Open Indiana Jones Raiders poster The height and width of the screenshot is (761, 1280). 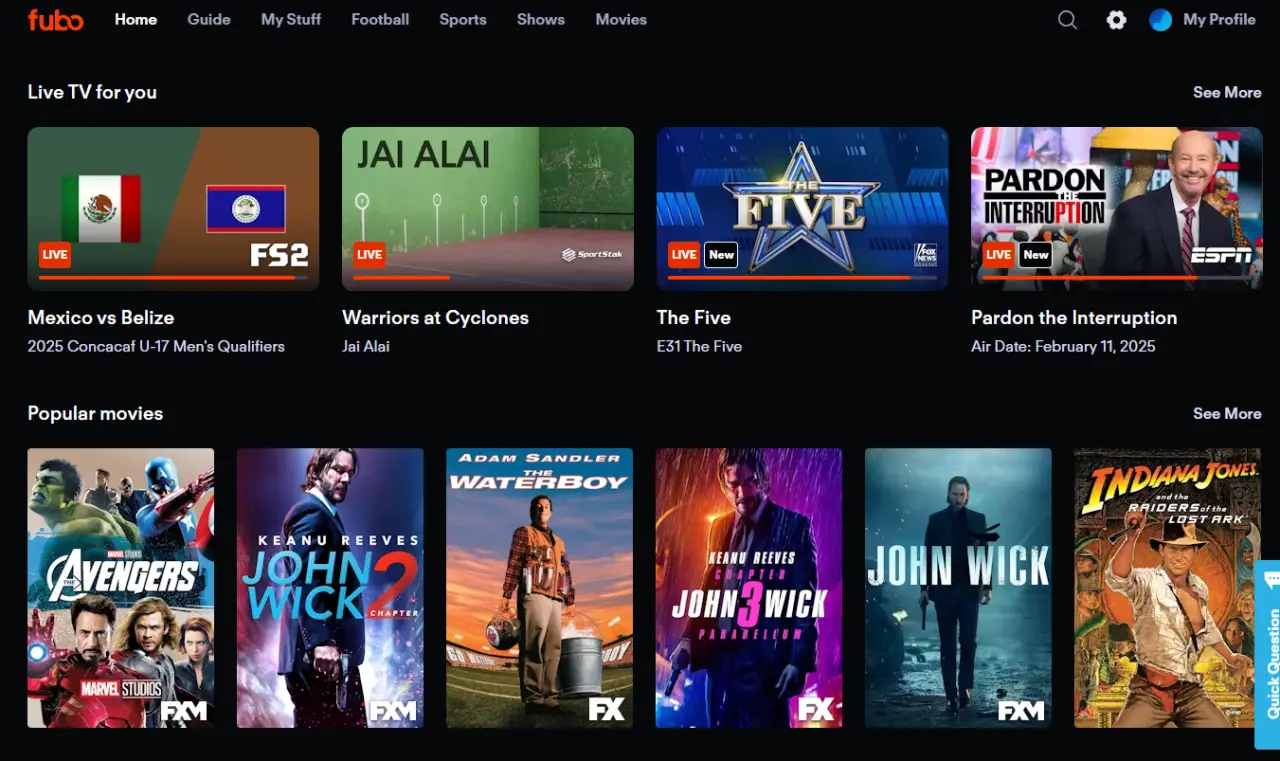coord(1167,588)
